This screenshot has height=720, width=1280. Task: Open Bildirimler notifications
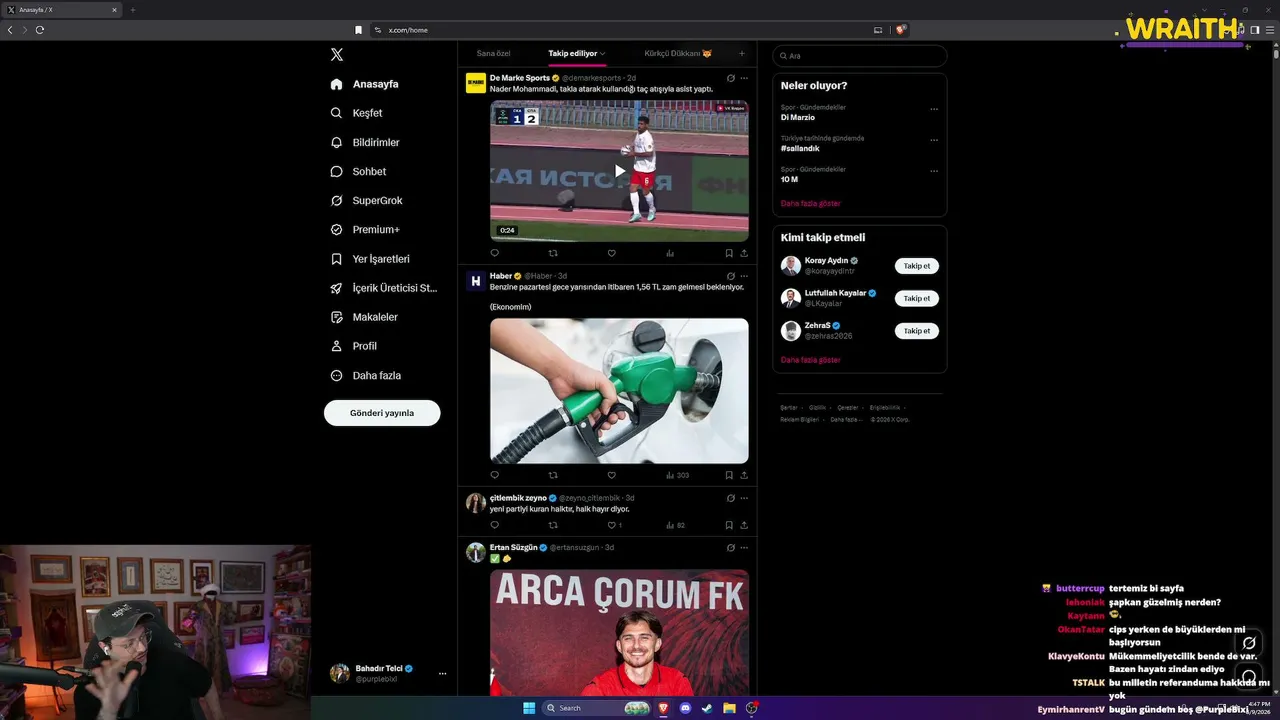pyautogui.click(x=365, y=142)
